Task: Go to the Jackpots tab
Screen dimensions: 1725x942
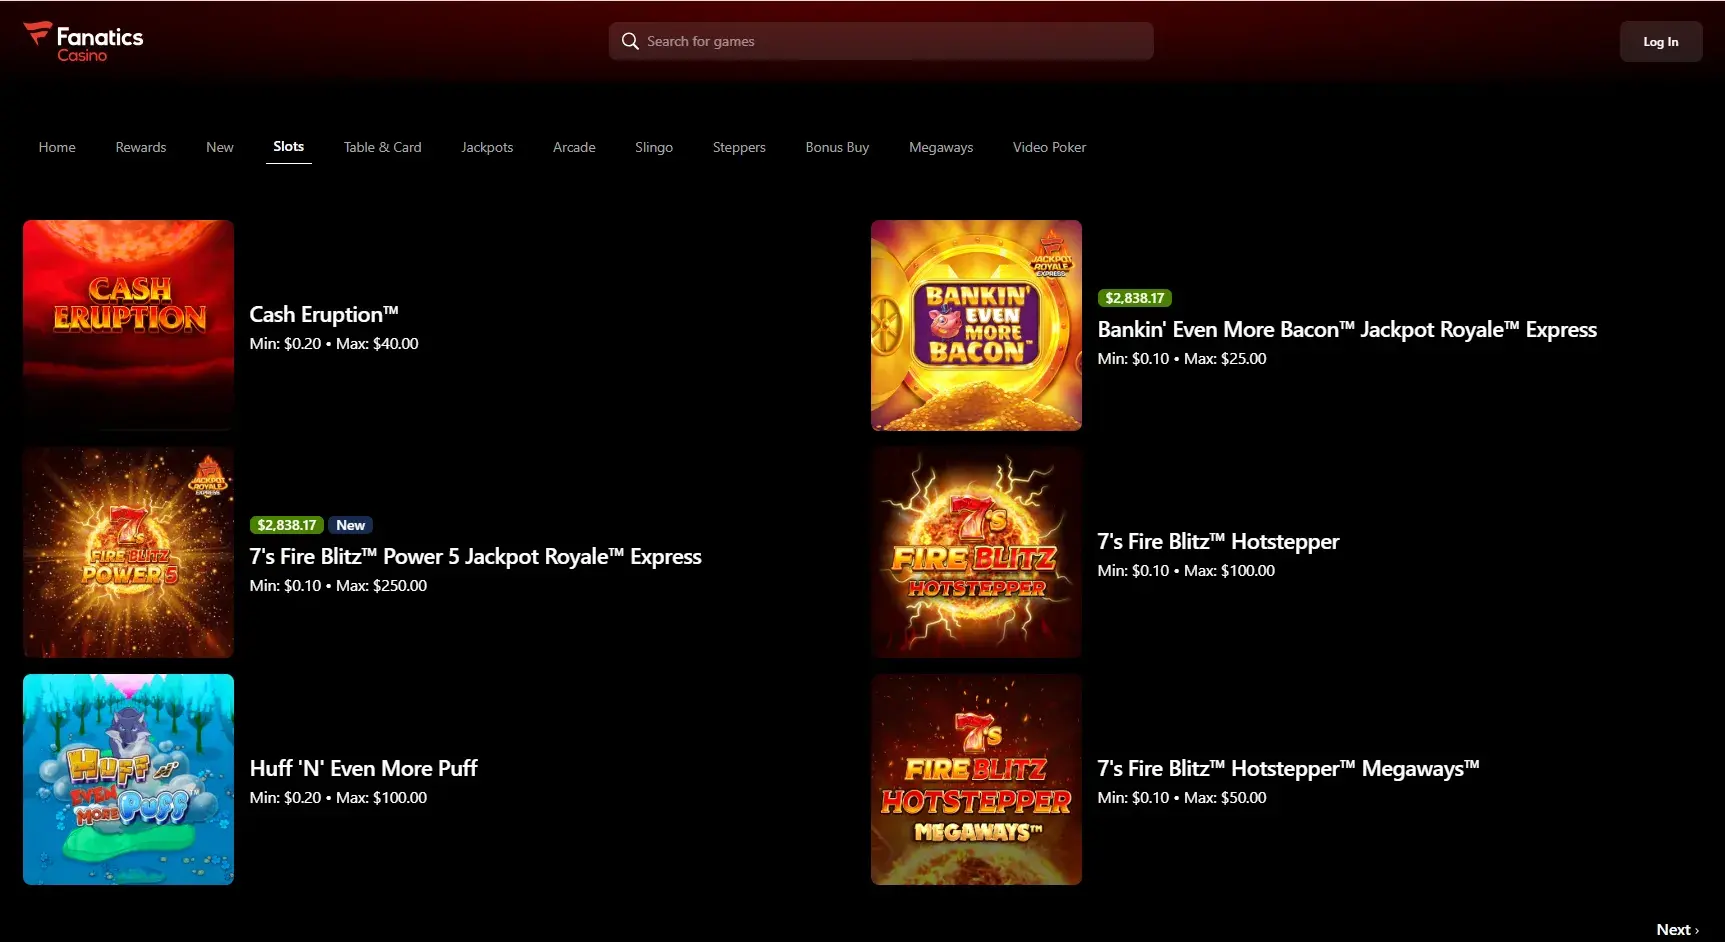Action: 487,147
